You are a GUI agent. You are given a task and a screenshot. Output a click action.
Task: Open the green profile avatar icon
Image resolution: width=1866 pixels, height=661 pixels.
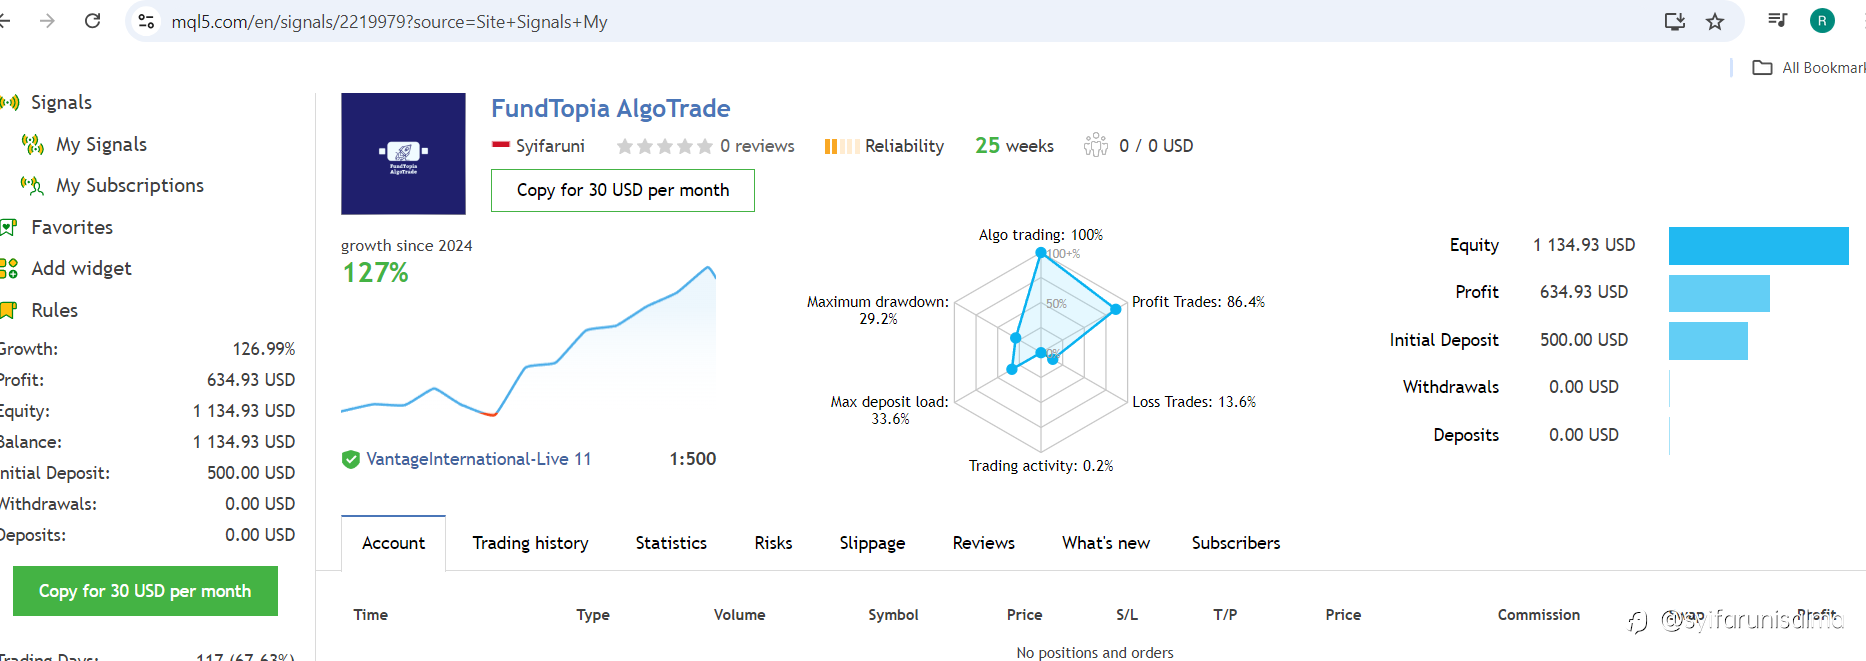click(1822, 20)
